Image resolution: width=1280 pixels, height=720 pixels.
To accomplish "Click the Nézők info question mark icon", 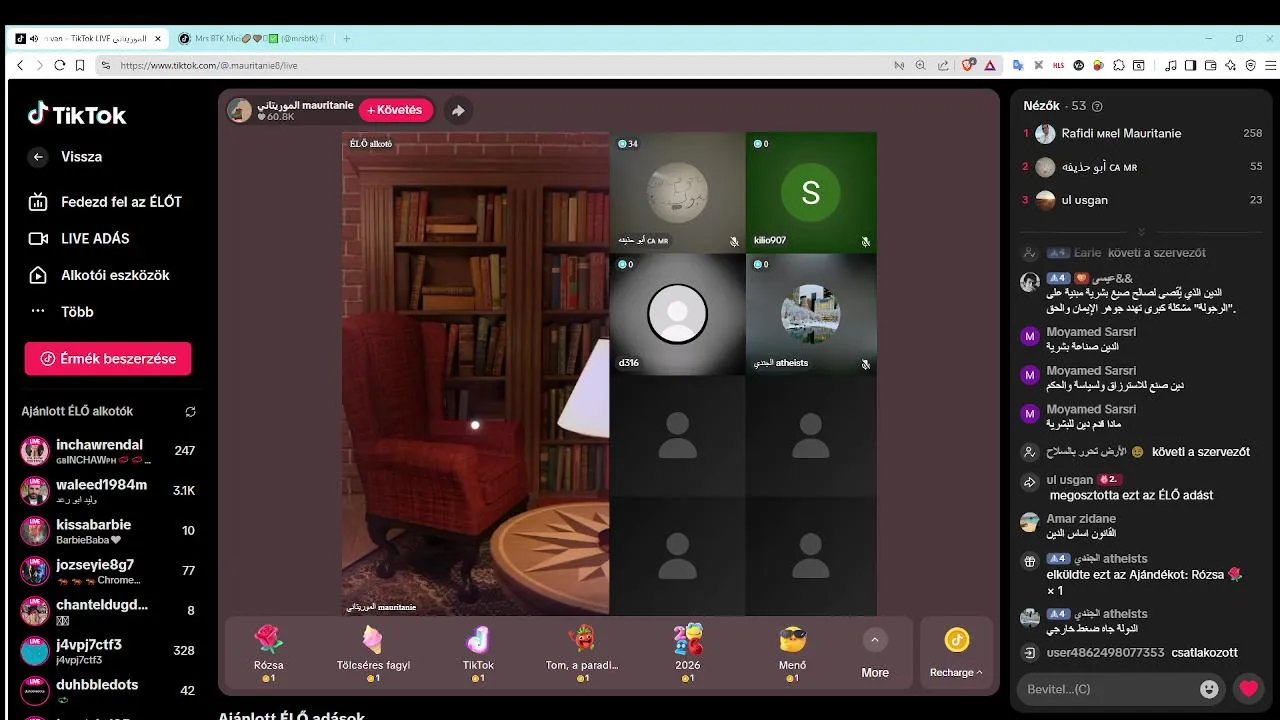I will pyautogui.click(x=1097, y=106).
